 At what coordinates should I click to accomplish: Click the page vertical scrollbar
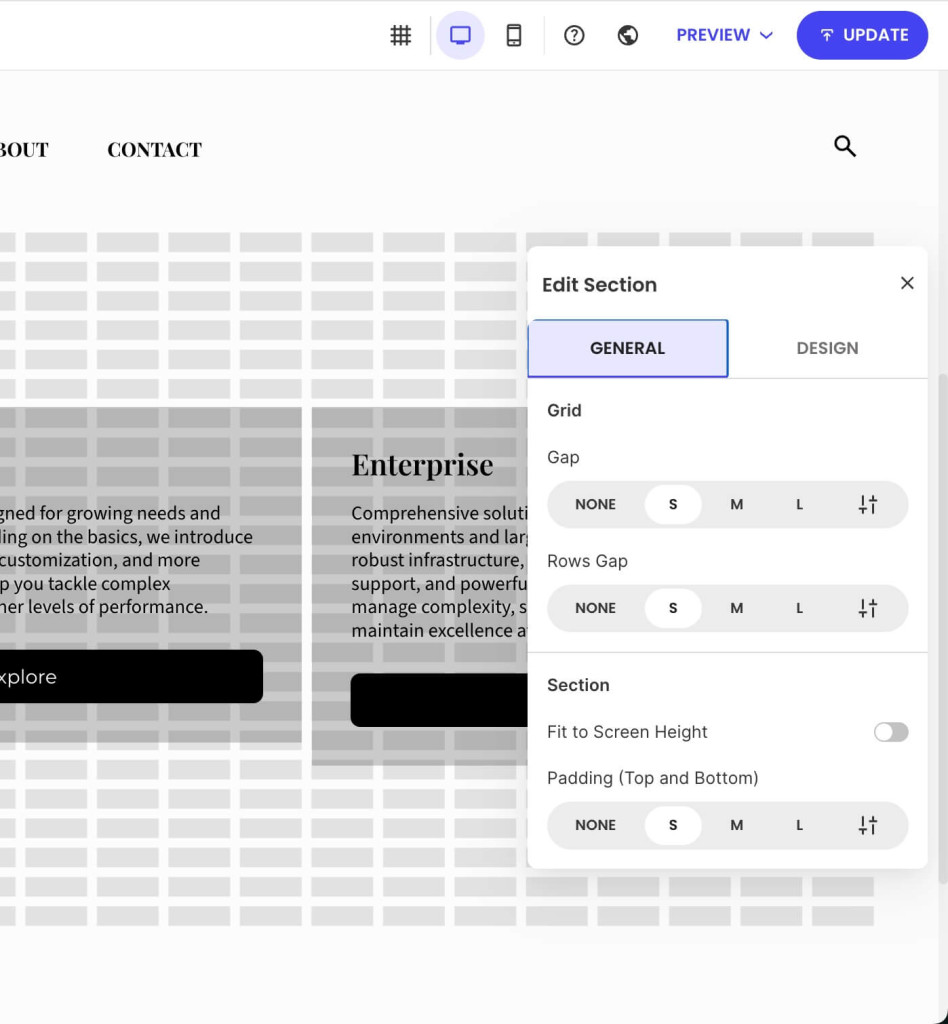coord(943,627)
